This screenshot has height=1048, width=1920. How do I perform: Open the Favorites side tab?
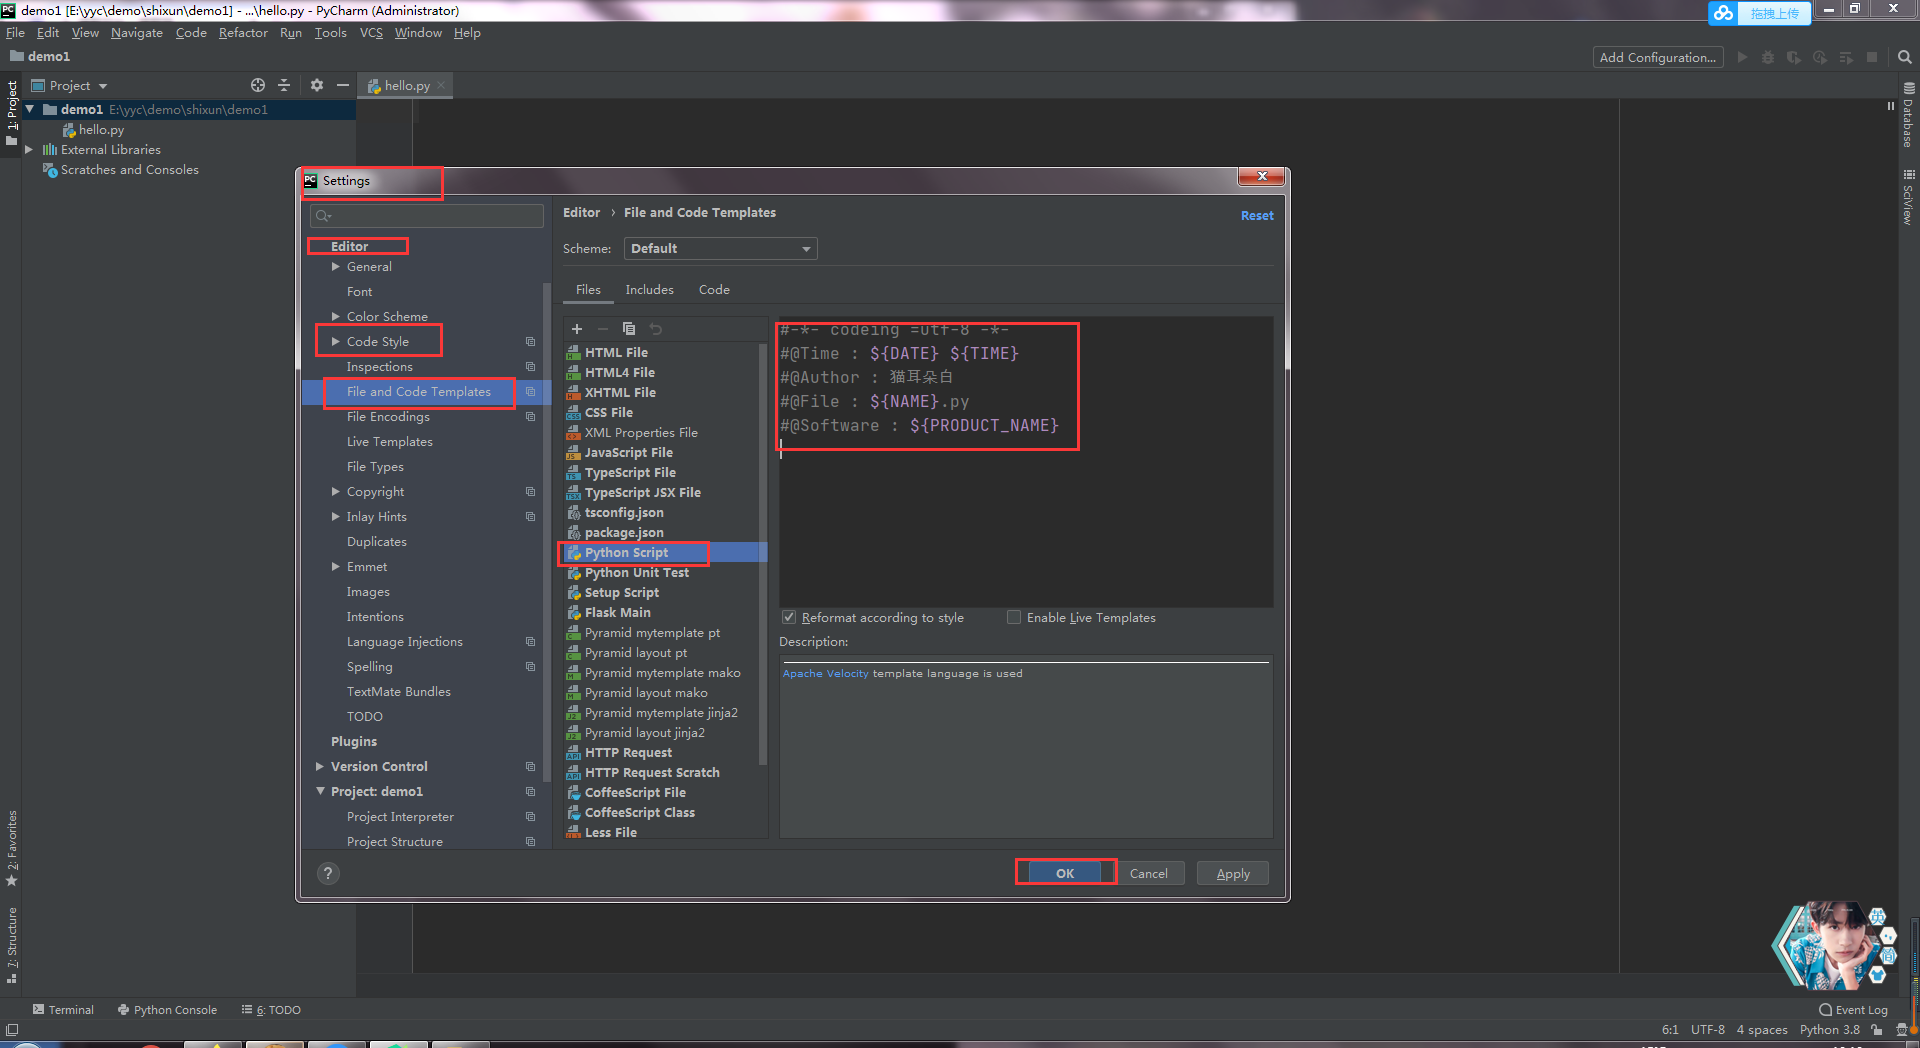12,848
